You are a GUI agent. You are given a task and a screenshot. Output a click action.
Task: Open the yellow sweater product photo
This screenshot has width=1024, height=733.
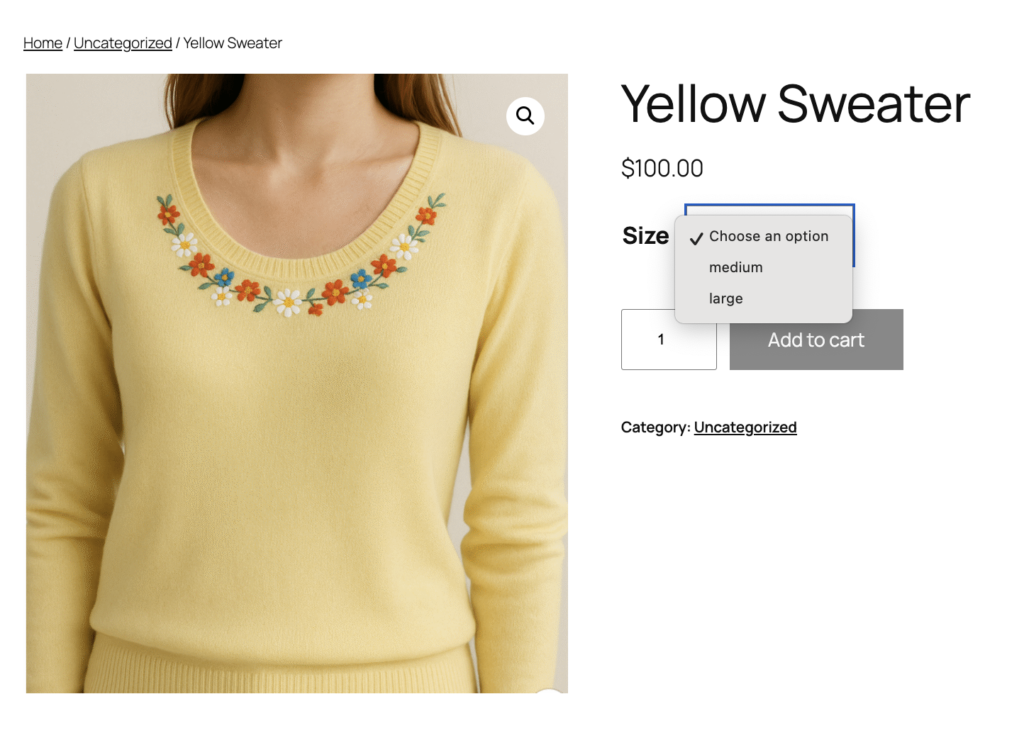(x=296, y=450)
